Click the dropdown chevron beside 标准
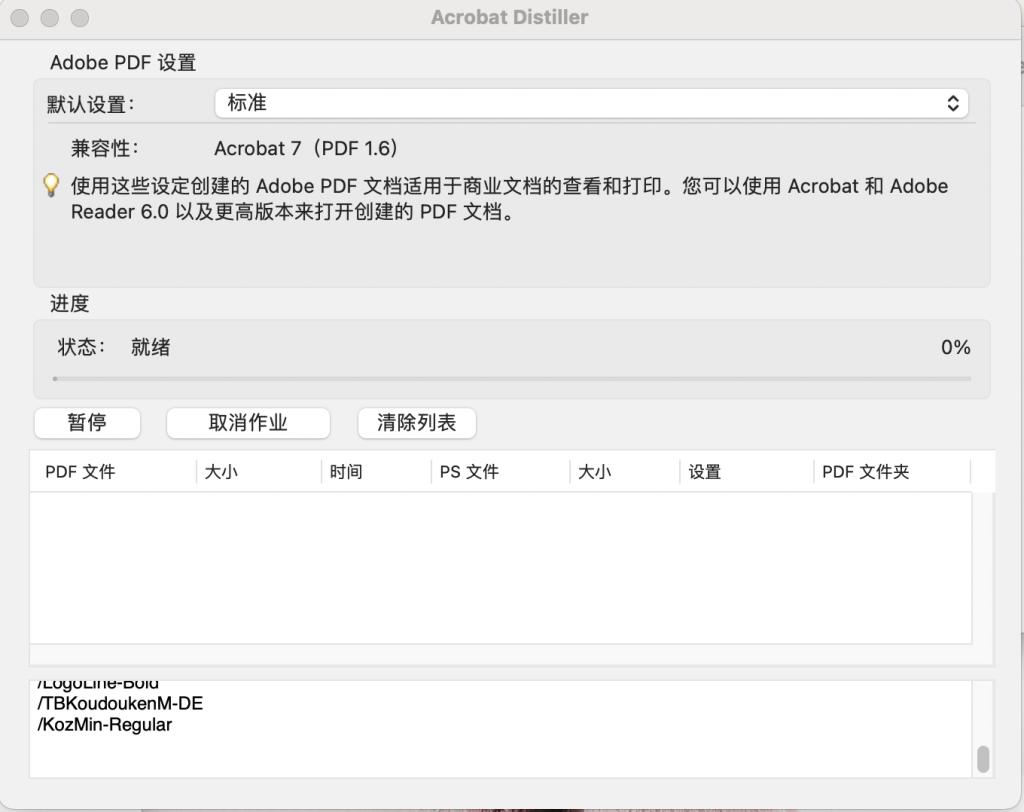The image size is (1024, 812). pos(953,103)
